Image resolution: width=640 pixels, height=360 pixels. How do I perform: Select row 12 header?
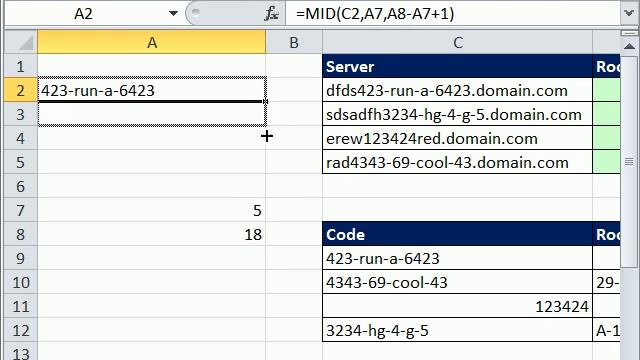[x=20, y=330]
